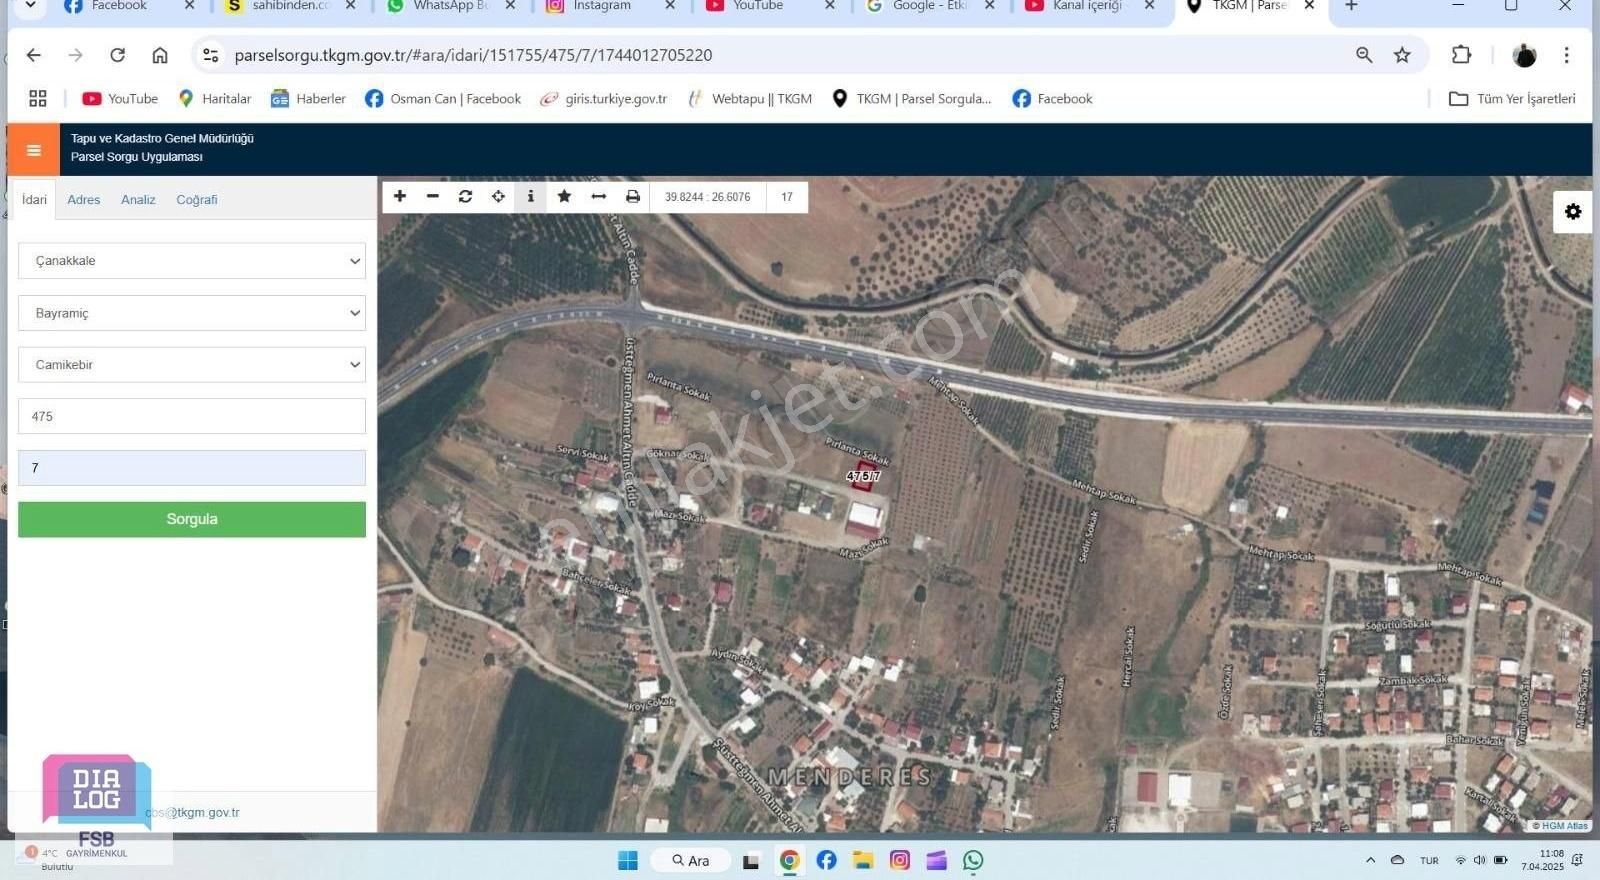1600x880 pixels.
Task: Bookmark this page with star icon
Action: coord(1402,55)
